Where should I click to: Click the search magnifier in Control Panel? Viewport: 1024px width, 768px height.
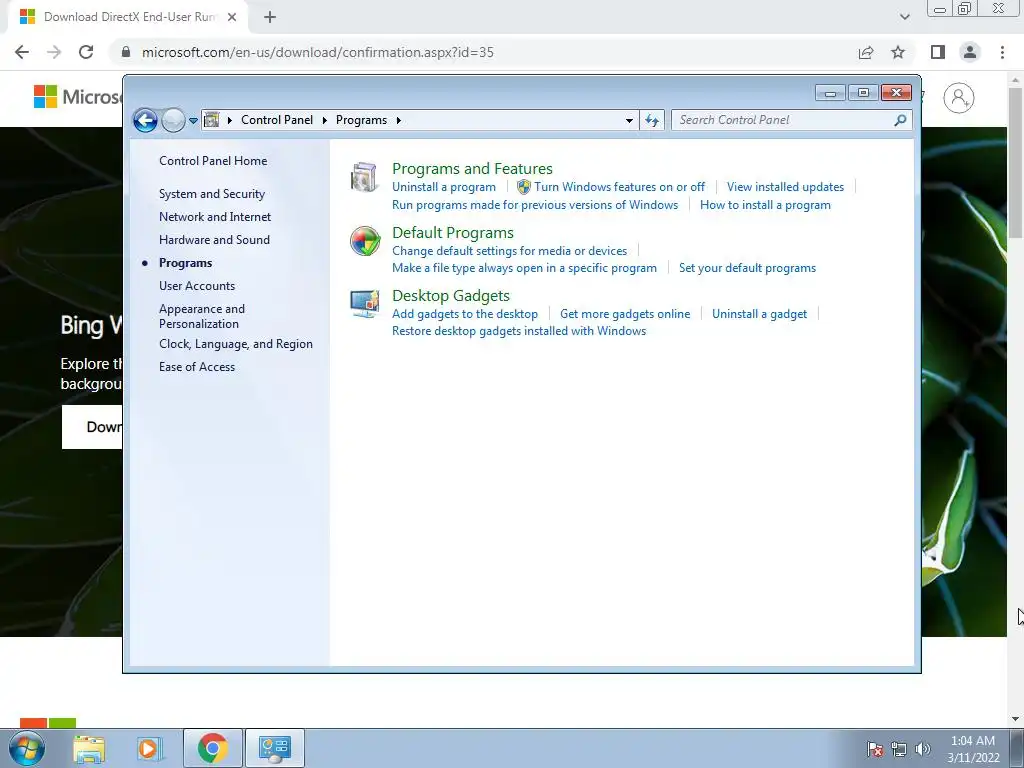point(900,120)
